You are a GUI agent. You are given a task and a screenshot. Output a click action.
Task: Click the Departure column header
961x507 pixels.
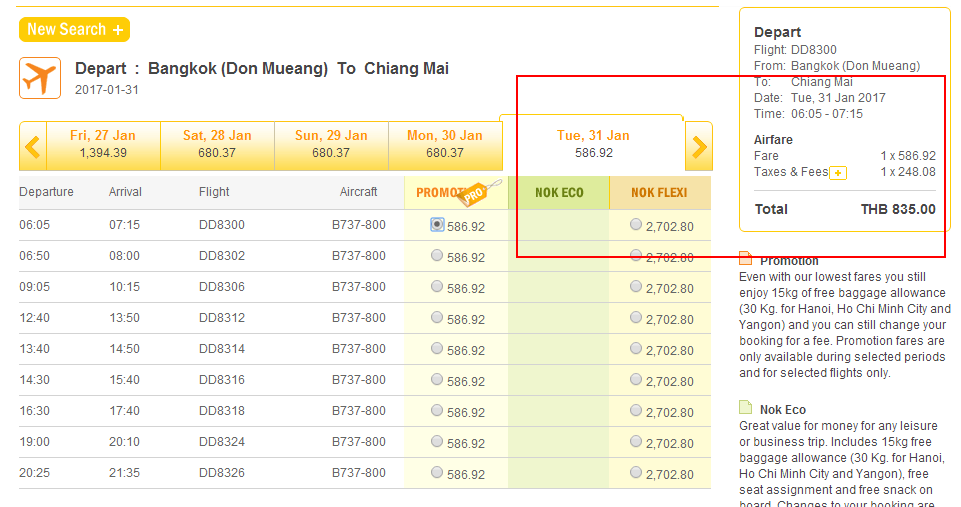(46, 192)
